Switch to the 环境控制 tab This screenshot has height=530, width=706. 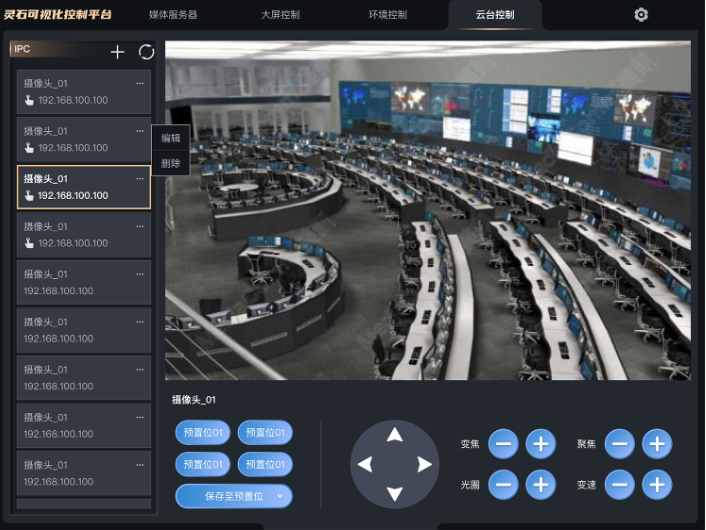(387, 15)
